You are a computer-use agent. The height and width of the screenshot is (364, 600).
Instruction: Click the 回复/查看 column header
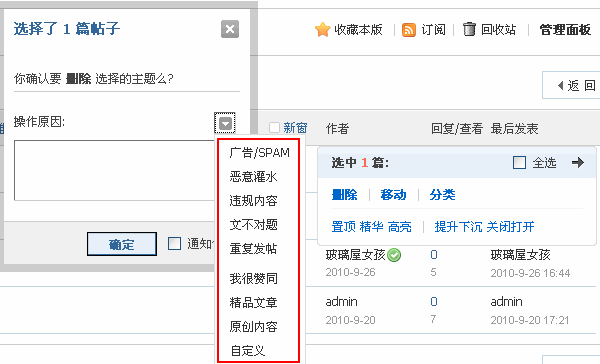tap(457, 129)
